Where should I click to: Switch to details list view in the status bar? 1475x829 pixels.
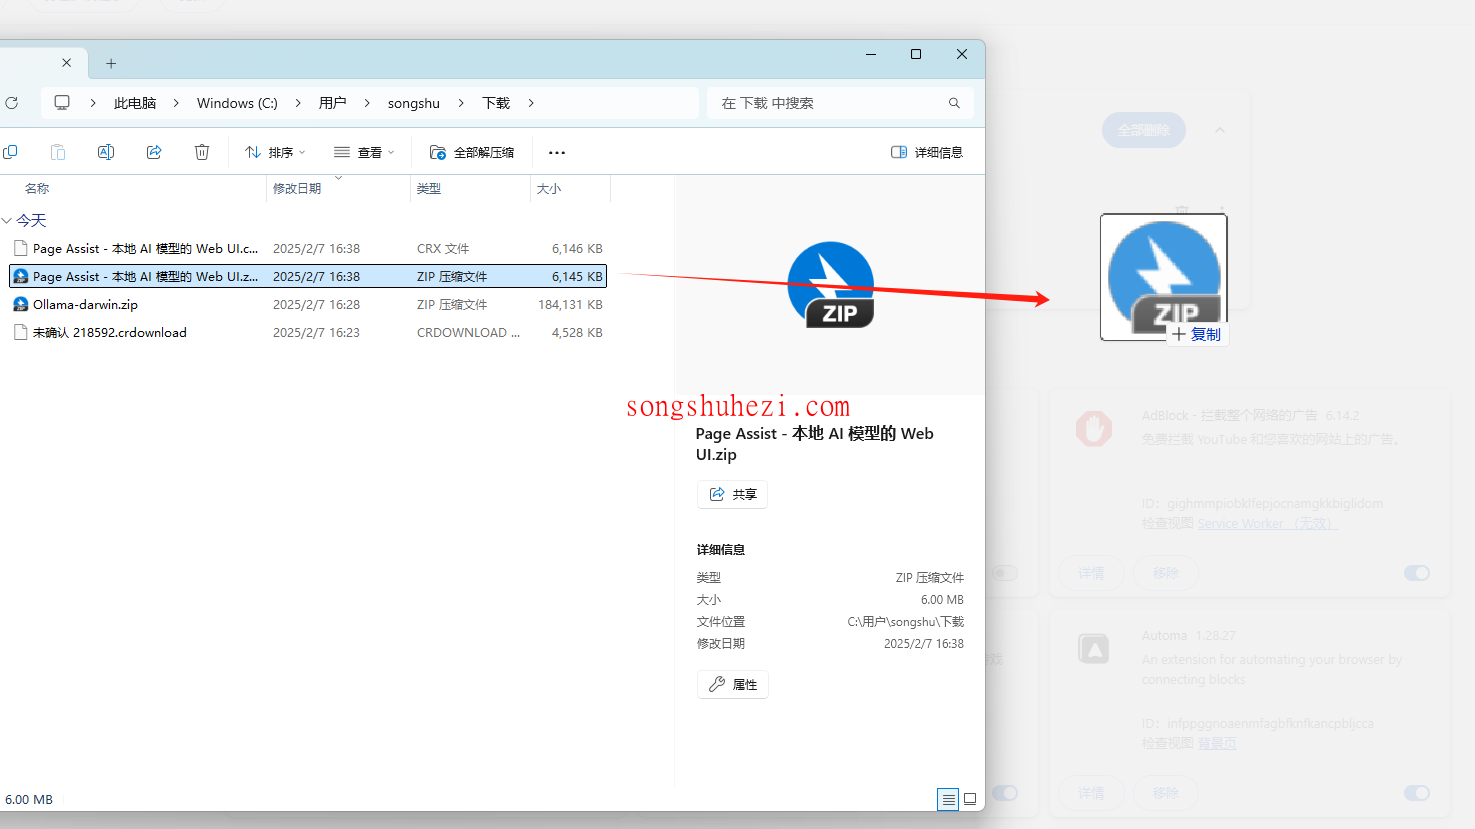[948, 799]
